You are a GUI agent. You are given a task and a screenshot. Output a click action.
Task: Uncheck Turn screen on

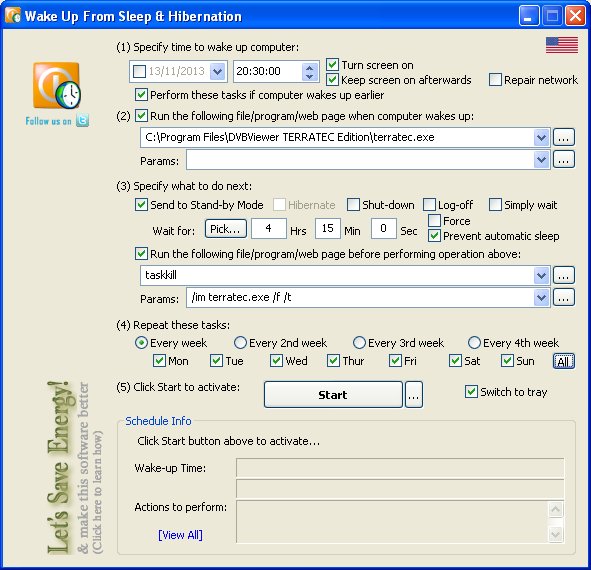[332, 64]
